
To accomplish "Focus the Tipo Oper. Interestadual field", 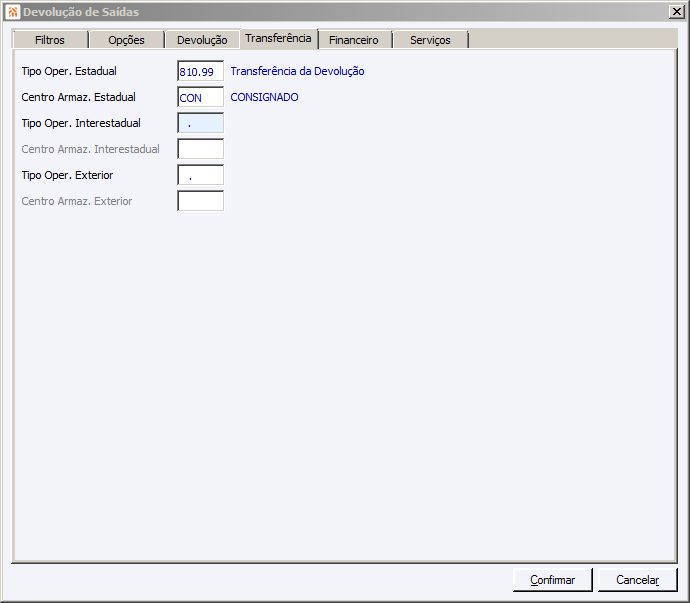I will [x=201, y=123].
